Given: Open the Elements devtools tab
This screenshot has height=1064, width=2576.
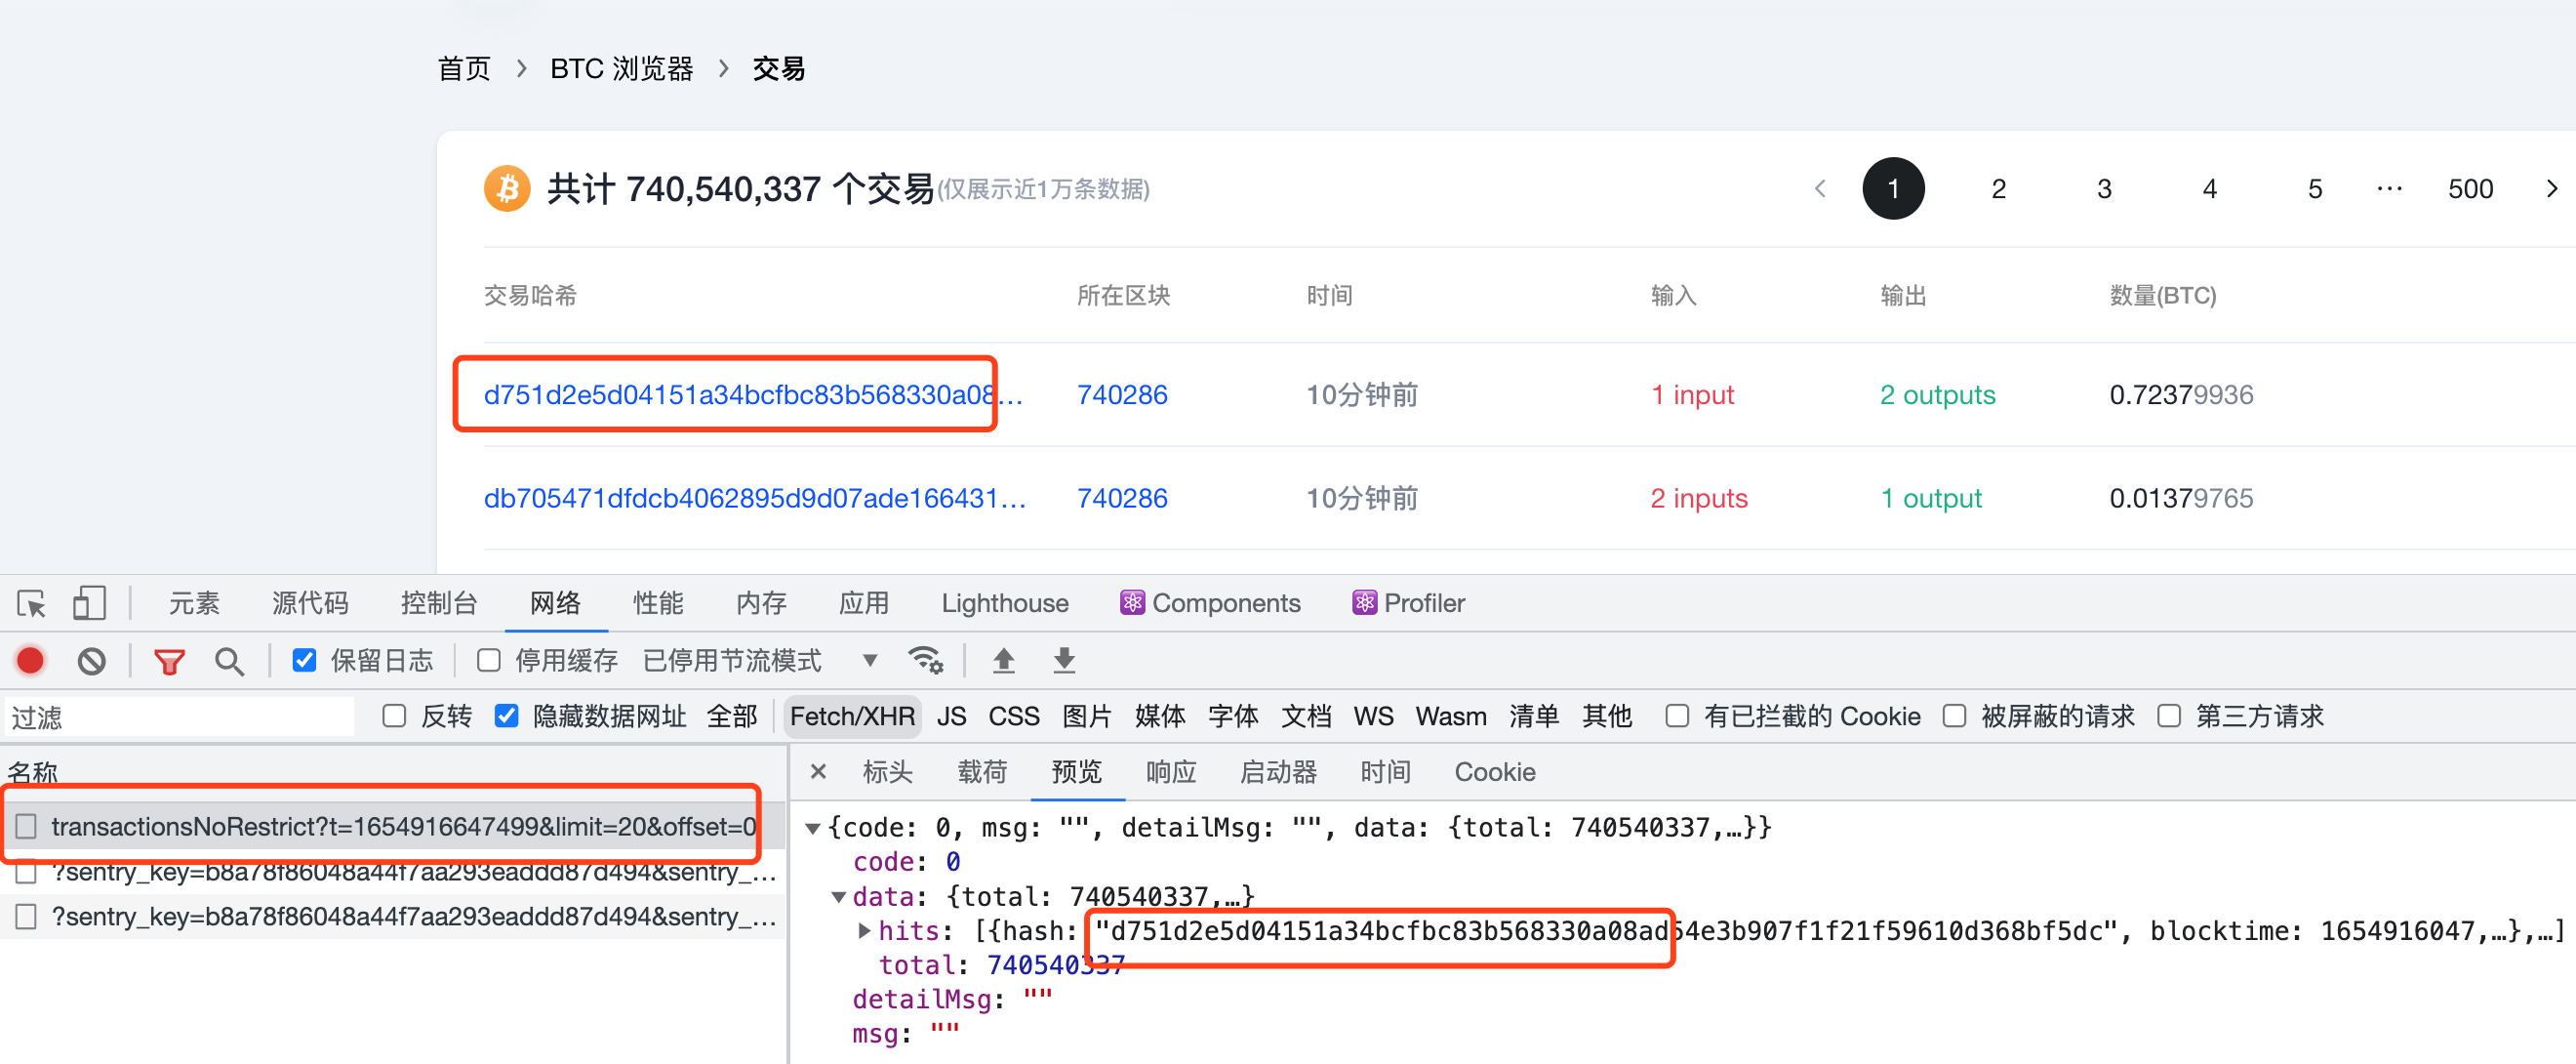Looking at the screenshot, I should [x=194, y=602].
